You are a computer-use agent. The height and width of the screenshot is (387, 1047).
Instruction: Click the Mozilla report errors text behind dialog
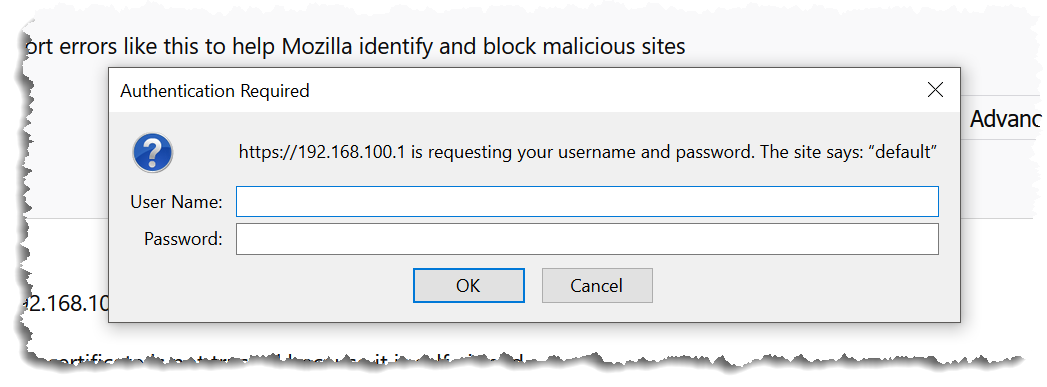(x=354, y=46)
